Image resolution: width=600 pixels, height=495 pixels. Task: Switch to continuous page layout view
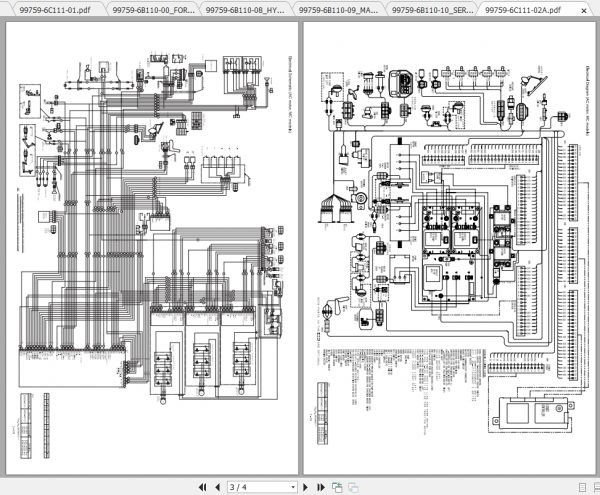point(596,487)
